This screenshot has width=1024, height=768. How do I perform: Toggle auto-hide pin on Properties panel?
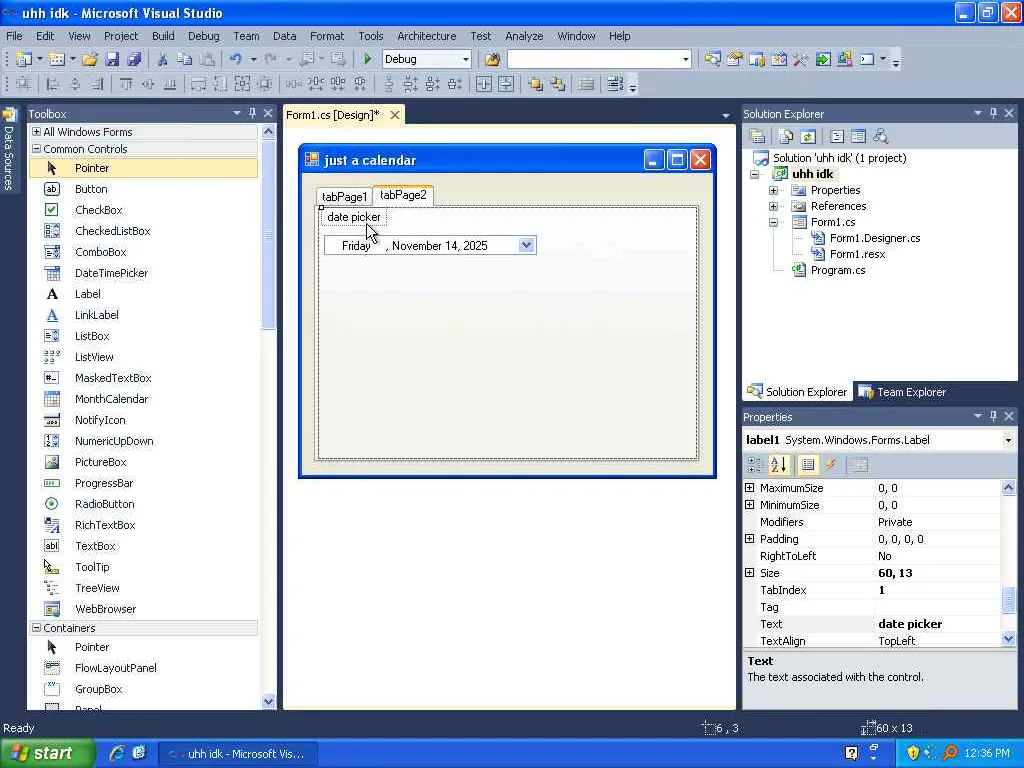pyautogui.click(x=993, y=416)
